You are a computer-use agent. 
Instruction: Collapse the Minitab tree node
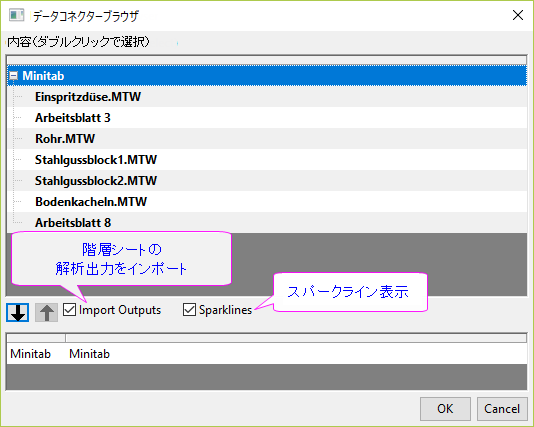[13, 76]
